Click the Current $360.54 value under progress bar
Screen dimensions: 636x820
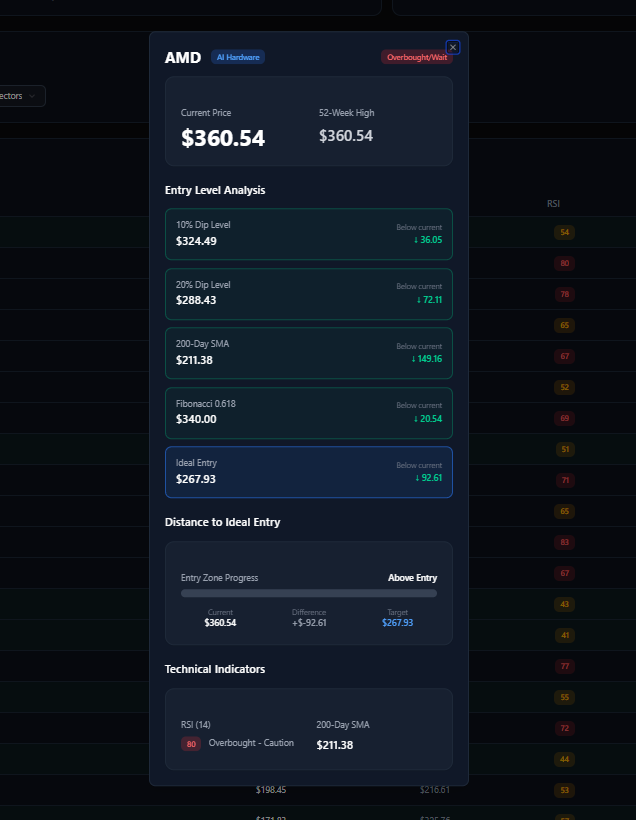pyautogui.click(x=220, y=623)
